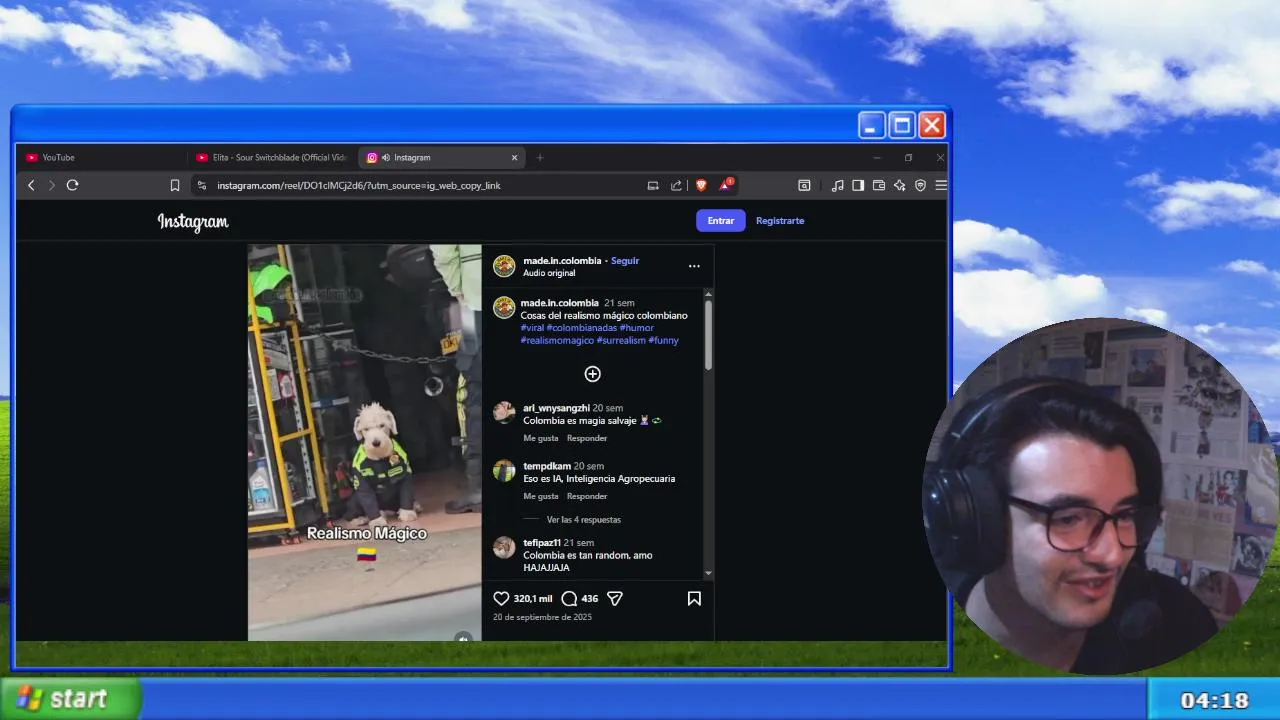
Task: Open the #viral hashtag
Action: point(532,328)
